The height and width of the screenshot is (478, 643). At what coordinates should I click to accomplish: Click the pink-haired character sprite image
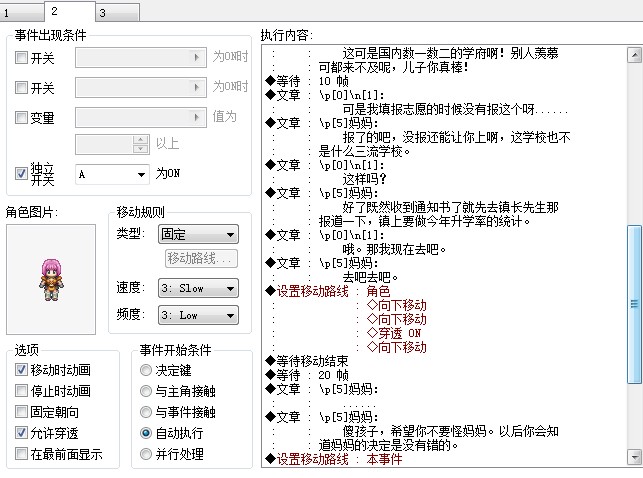[51, 280]
